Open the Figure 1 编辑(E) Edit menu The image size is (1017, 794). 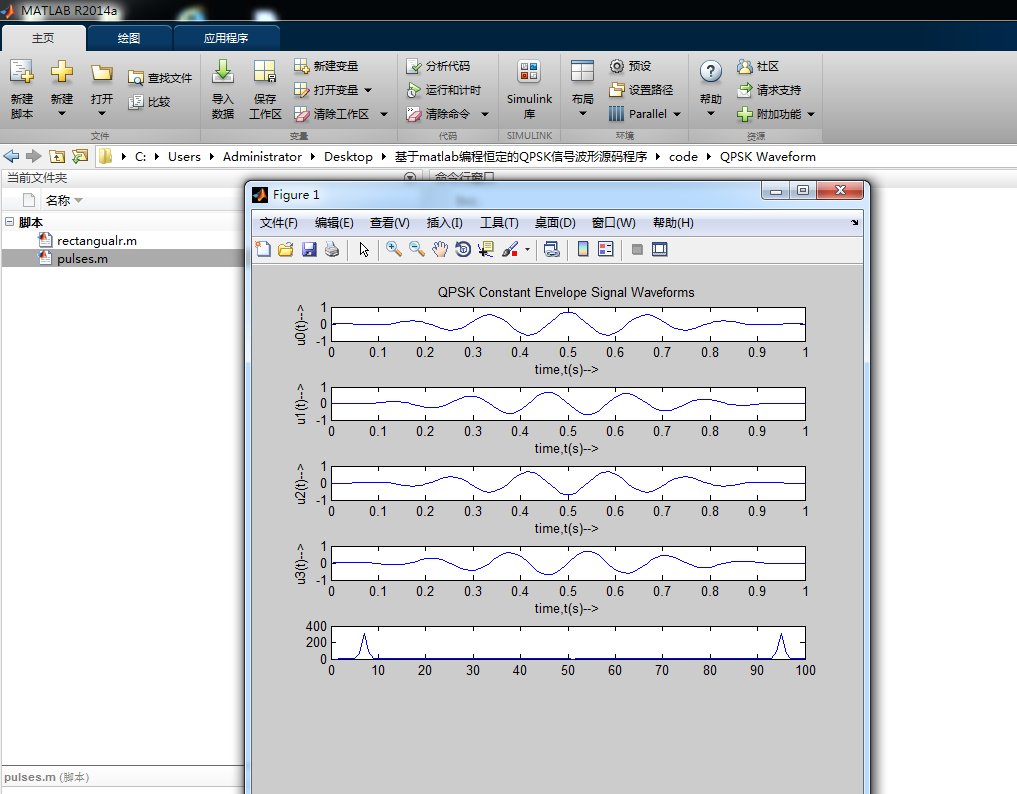334,223
